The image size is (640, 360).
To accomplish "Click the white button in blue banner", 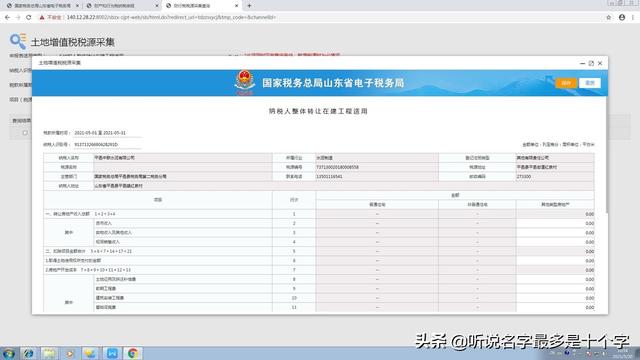I will pyautogui.click(x=590, y=83).
